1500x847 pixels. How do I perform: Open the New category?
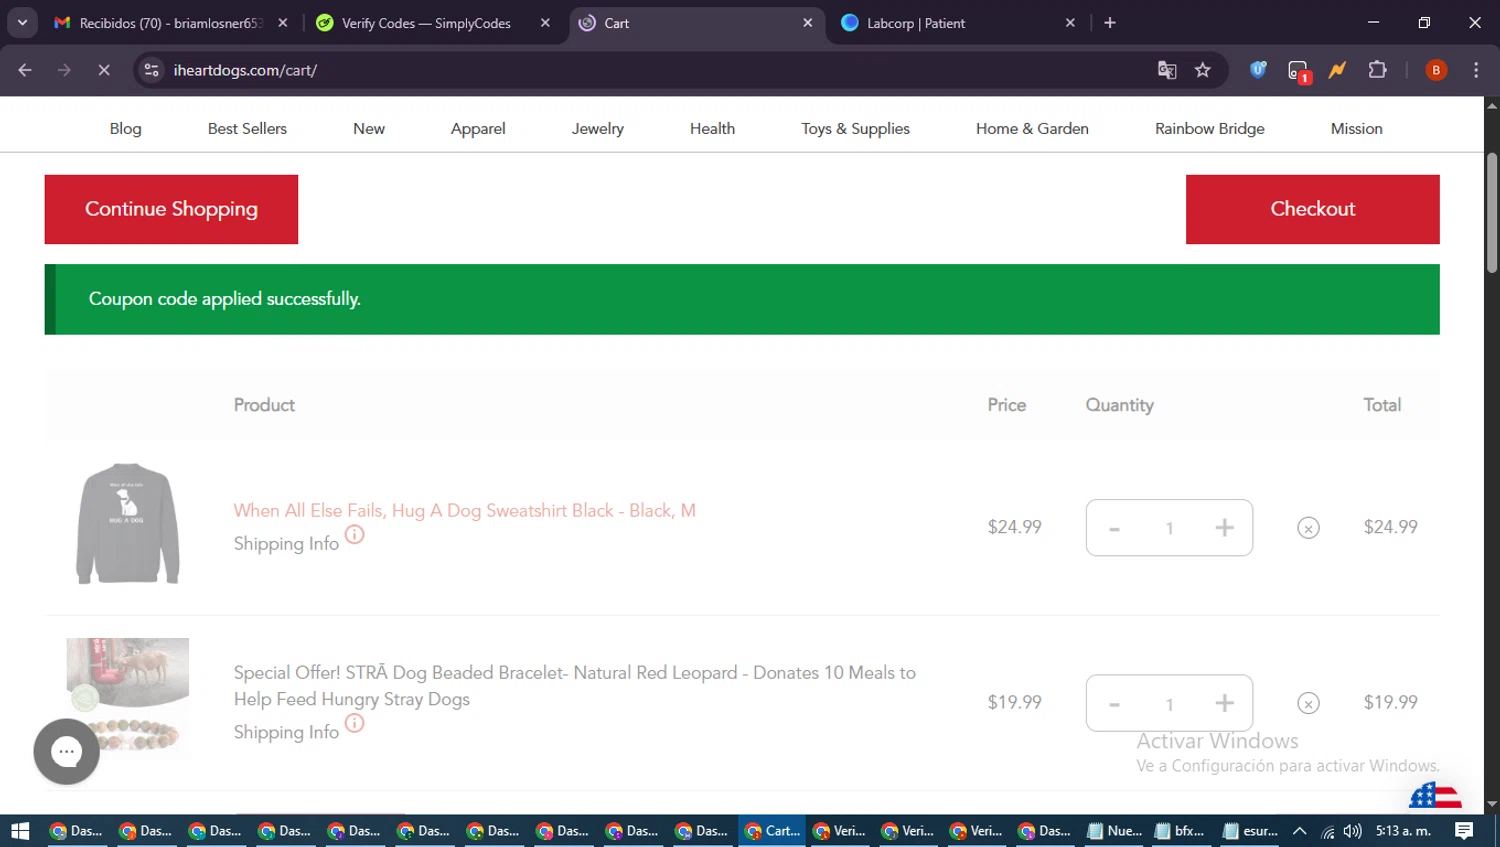click(369, 128)
